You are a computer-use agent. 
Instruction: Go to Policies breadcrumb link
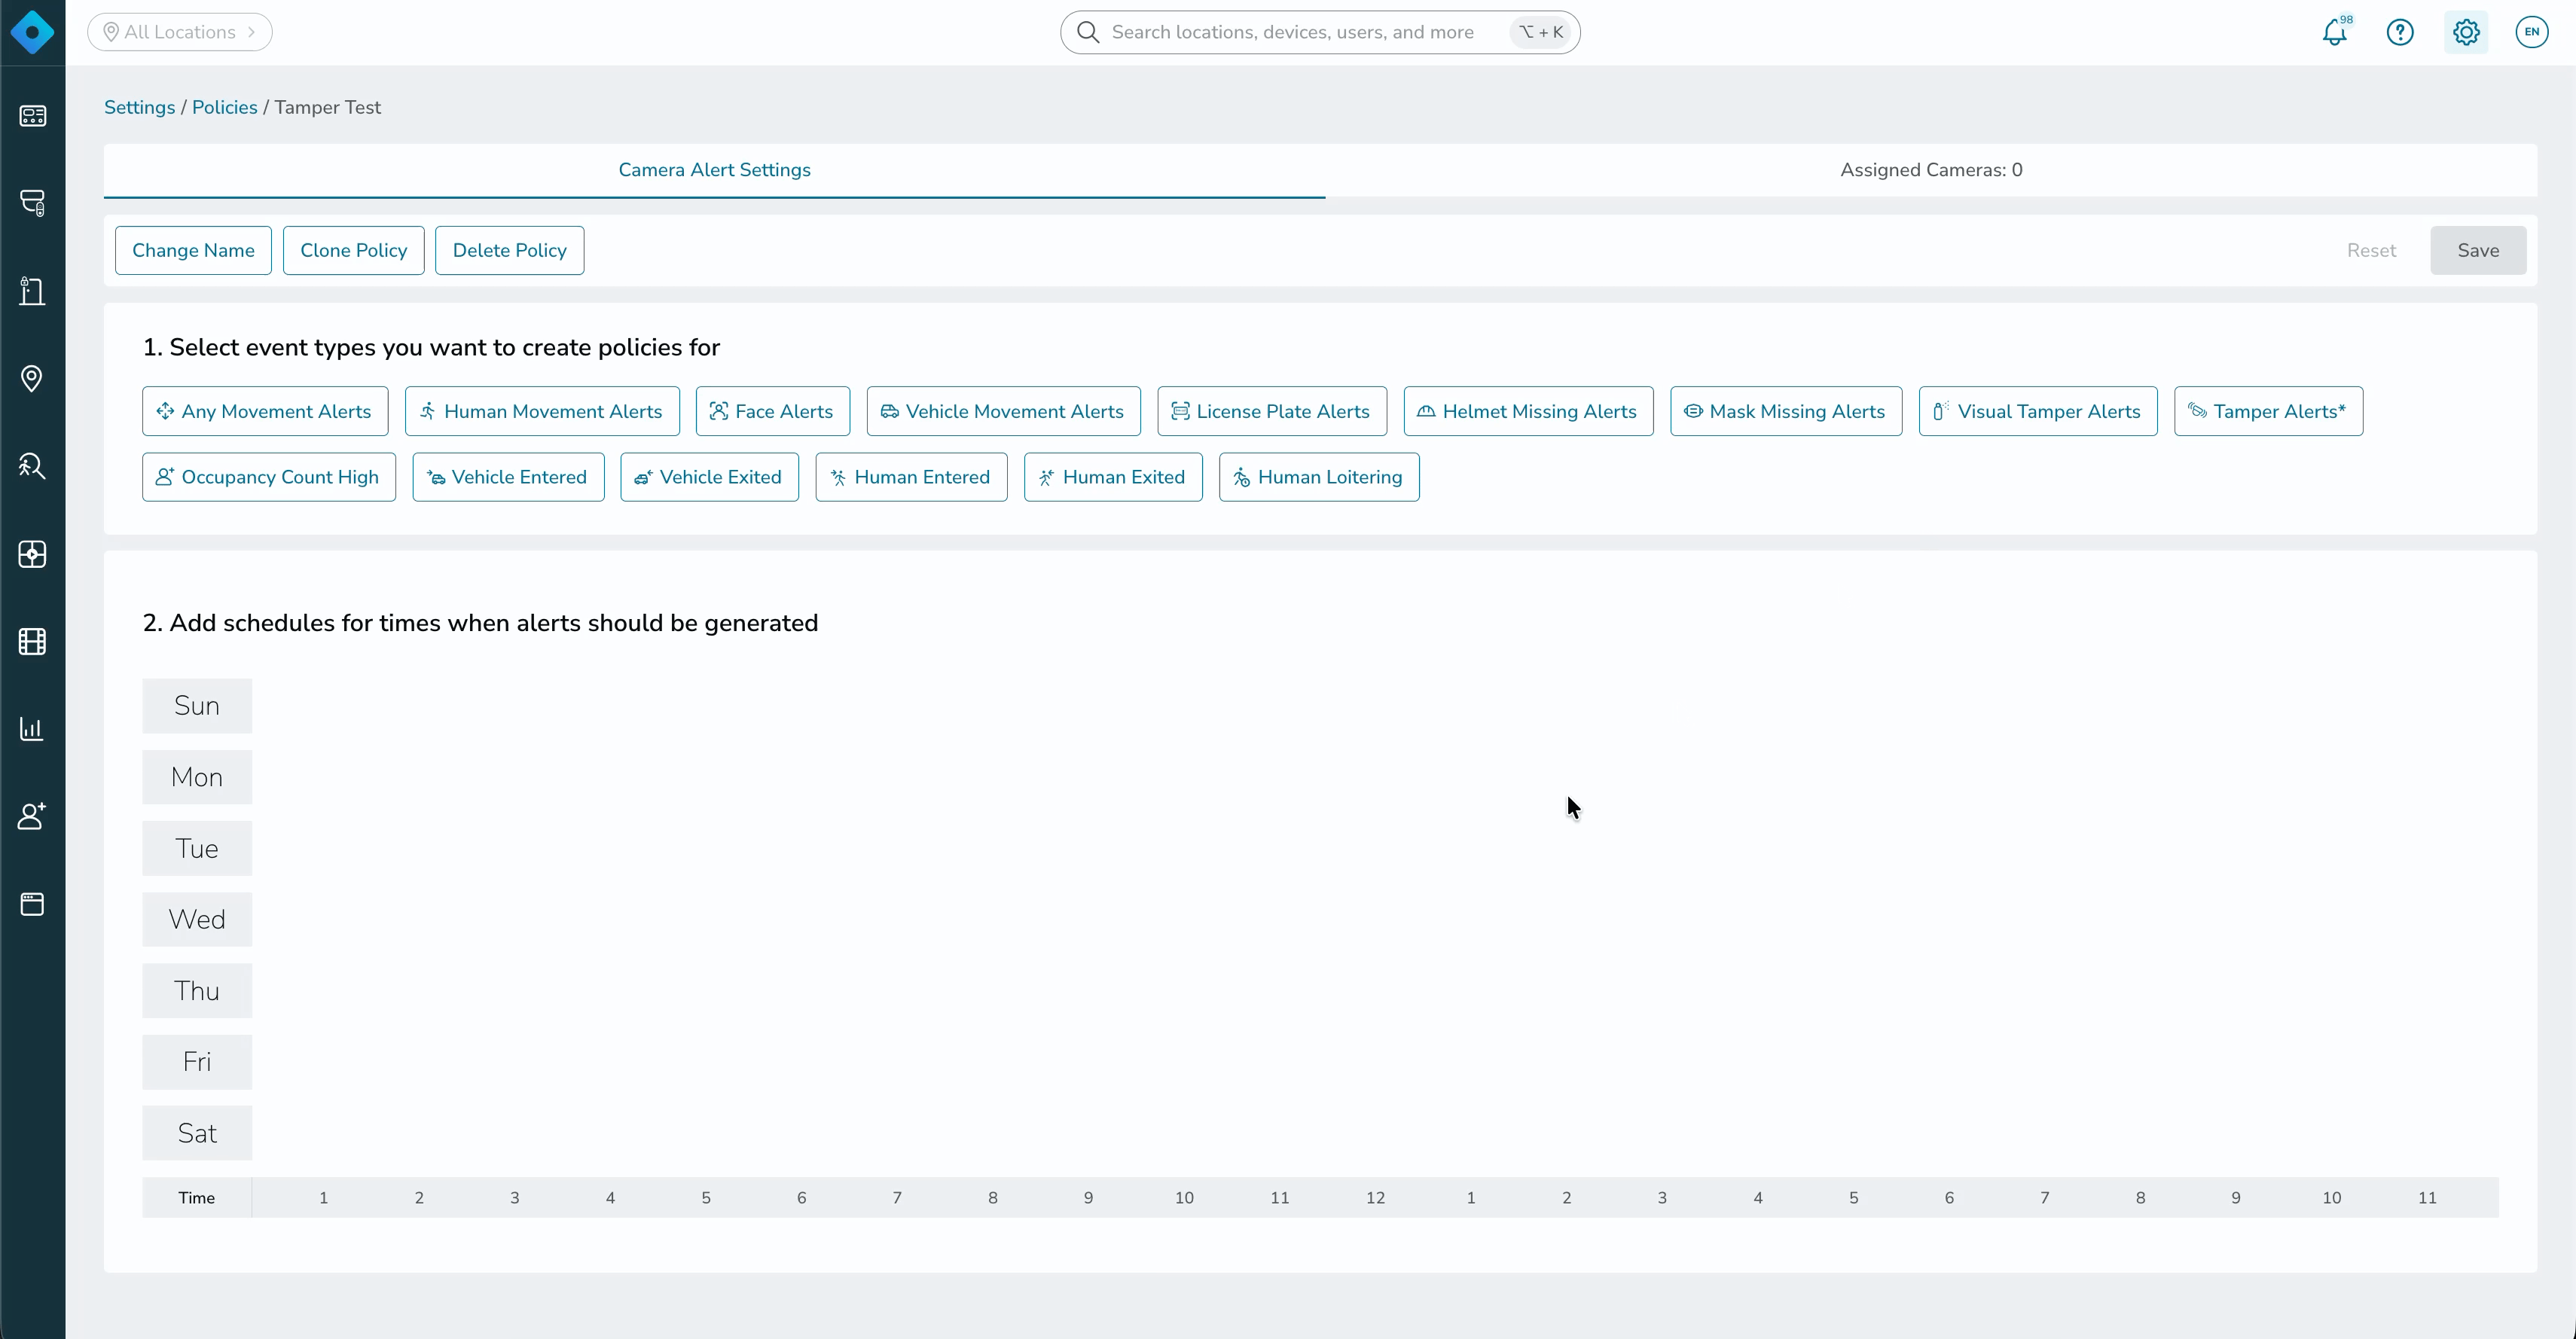(x=224, y=107)
